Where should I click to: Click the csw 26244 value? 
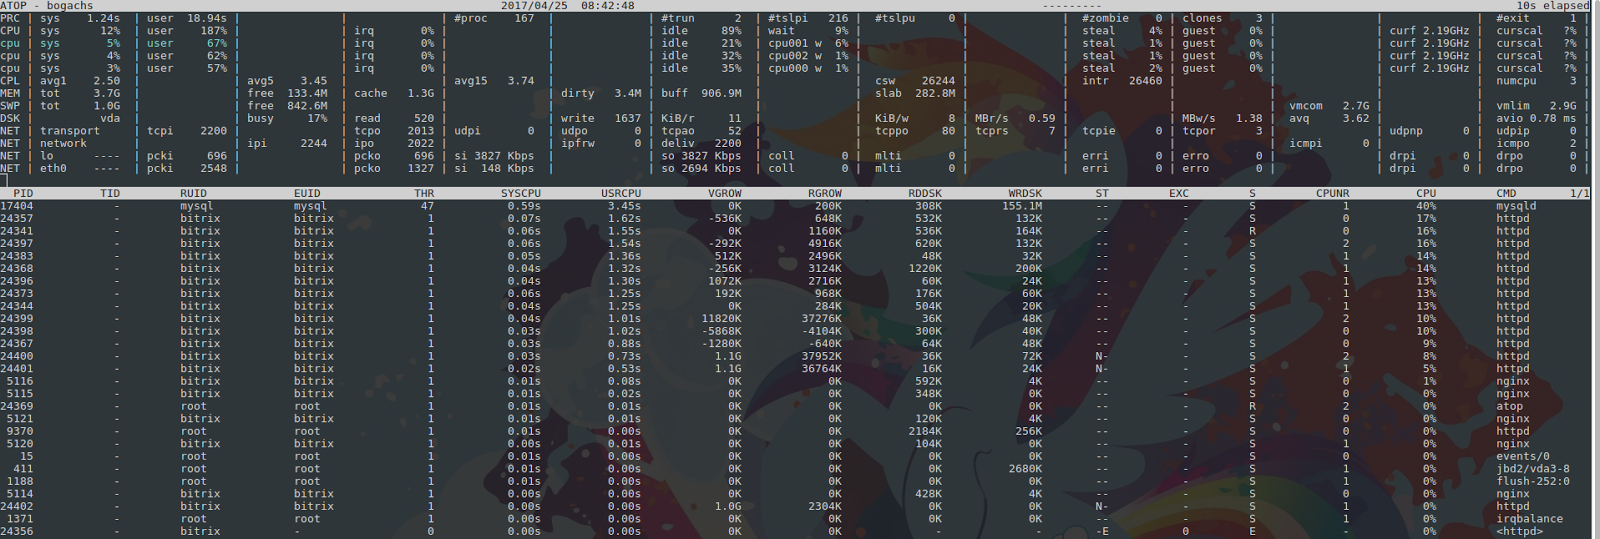click(x=915, y=81)
